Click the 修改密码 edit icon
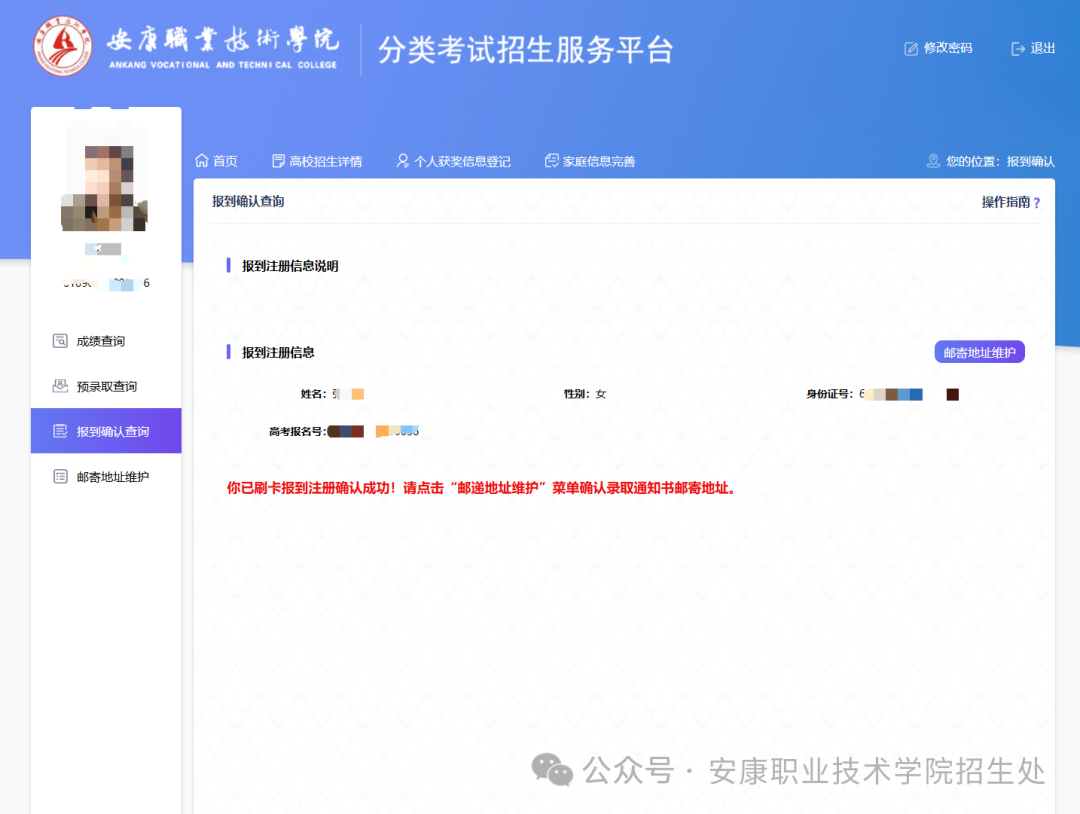 (x=911, y=48)
